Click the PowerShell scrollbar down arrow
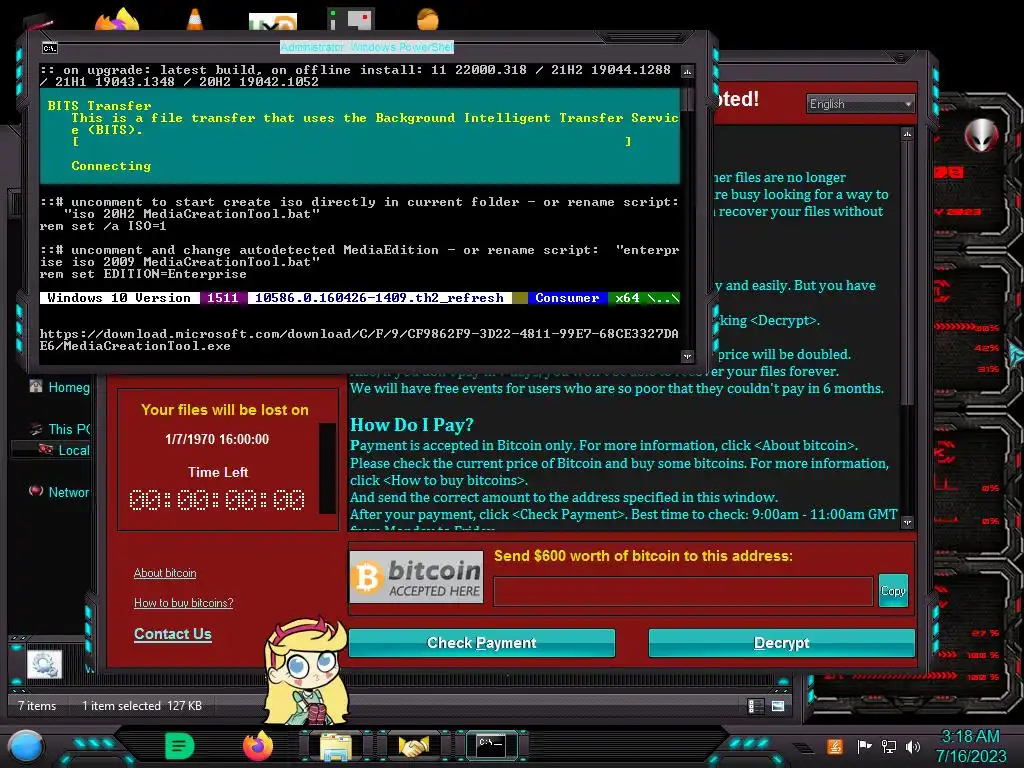Image resolution: width=1024 pixels, height=768 pixels. 687,356
